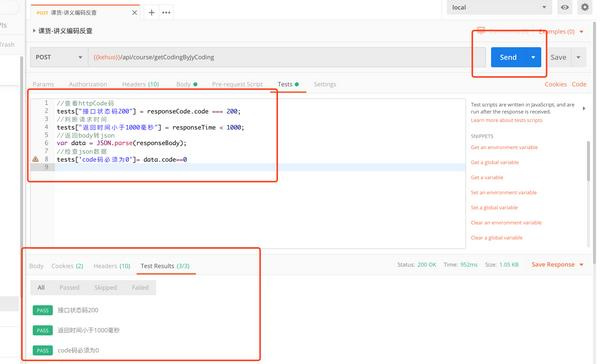The image size is (600, 364).
Task: Open the tab options ellipsis menu
Action: [x=166, y=13]
